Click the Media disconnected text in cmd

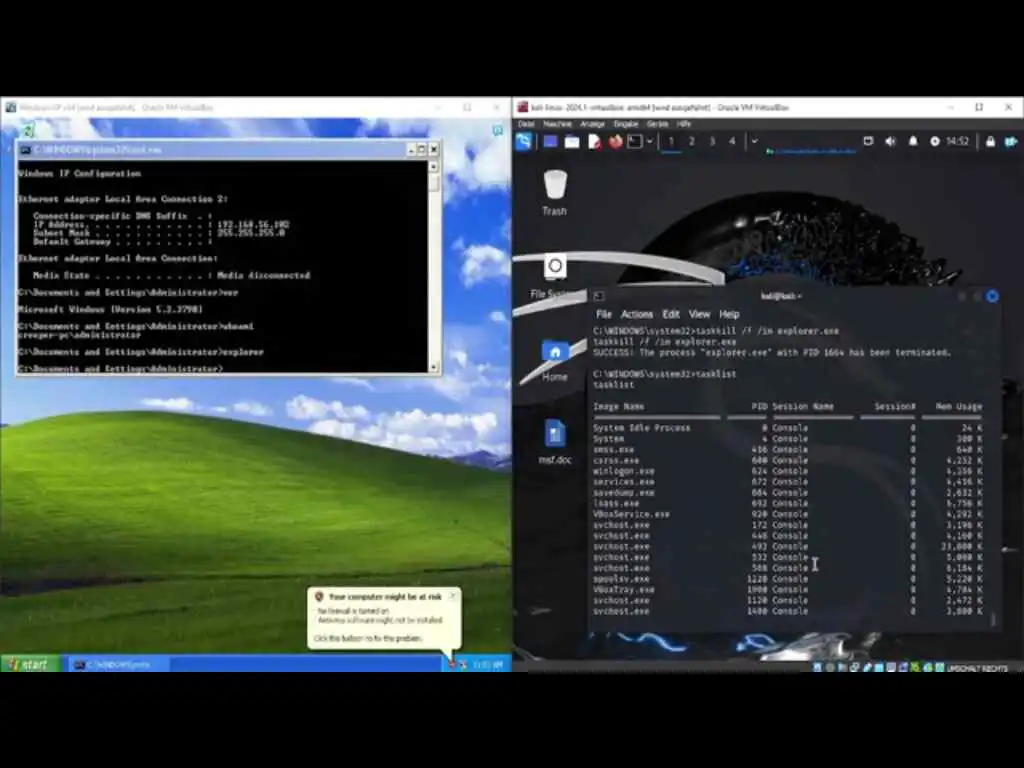click(x=263, y=276)
